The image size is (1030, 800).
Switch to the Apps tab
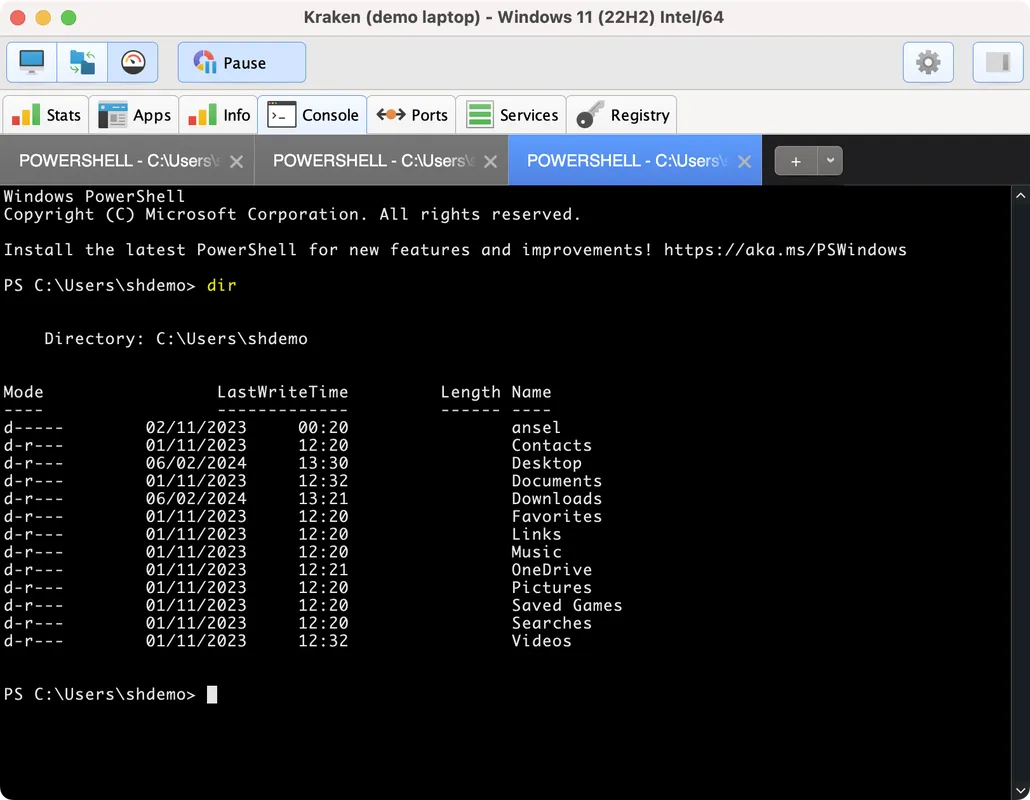point(134,114)
